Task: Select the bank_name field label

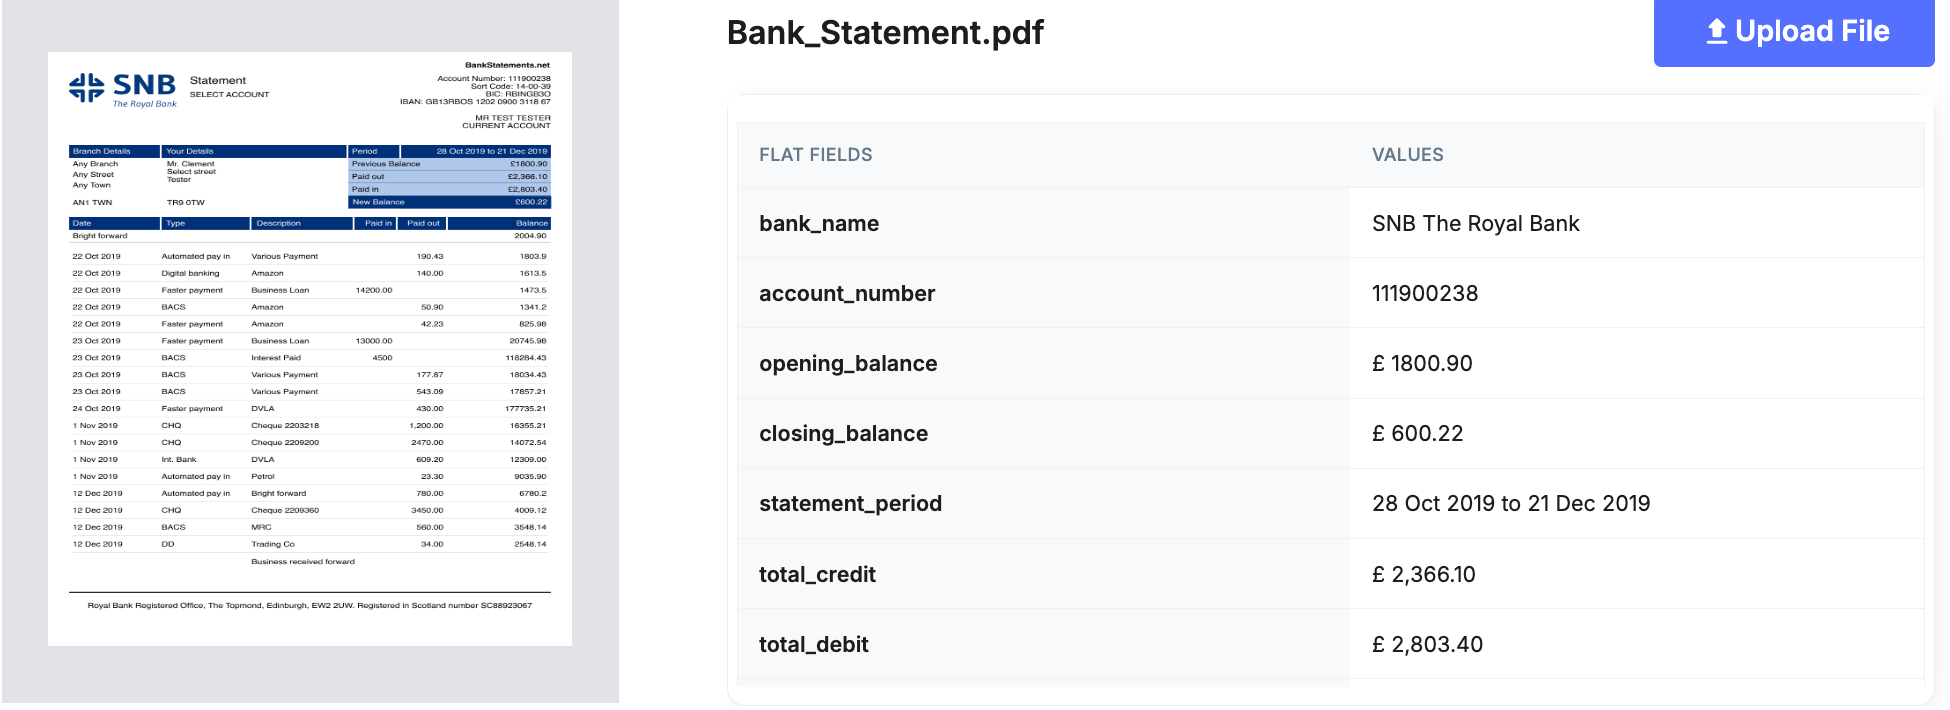Action: [x=819, y=223]
